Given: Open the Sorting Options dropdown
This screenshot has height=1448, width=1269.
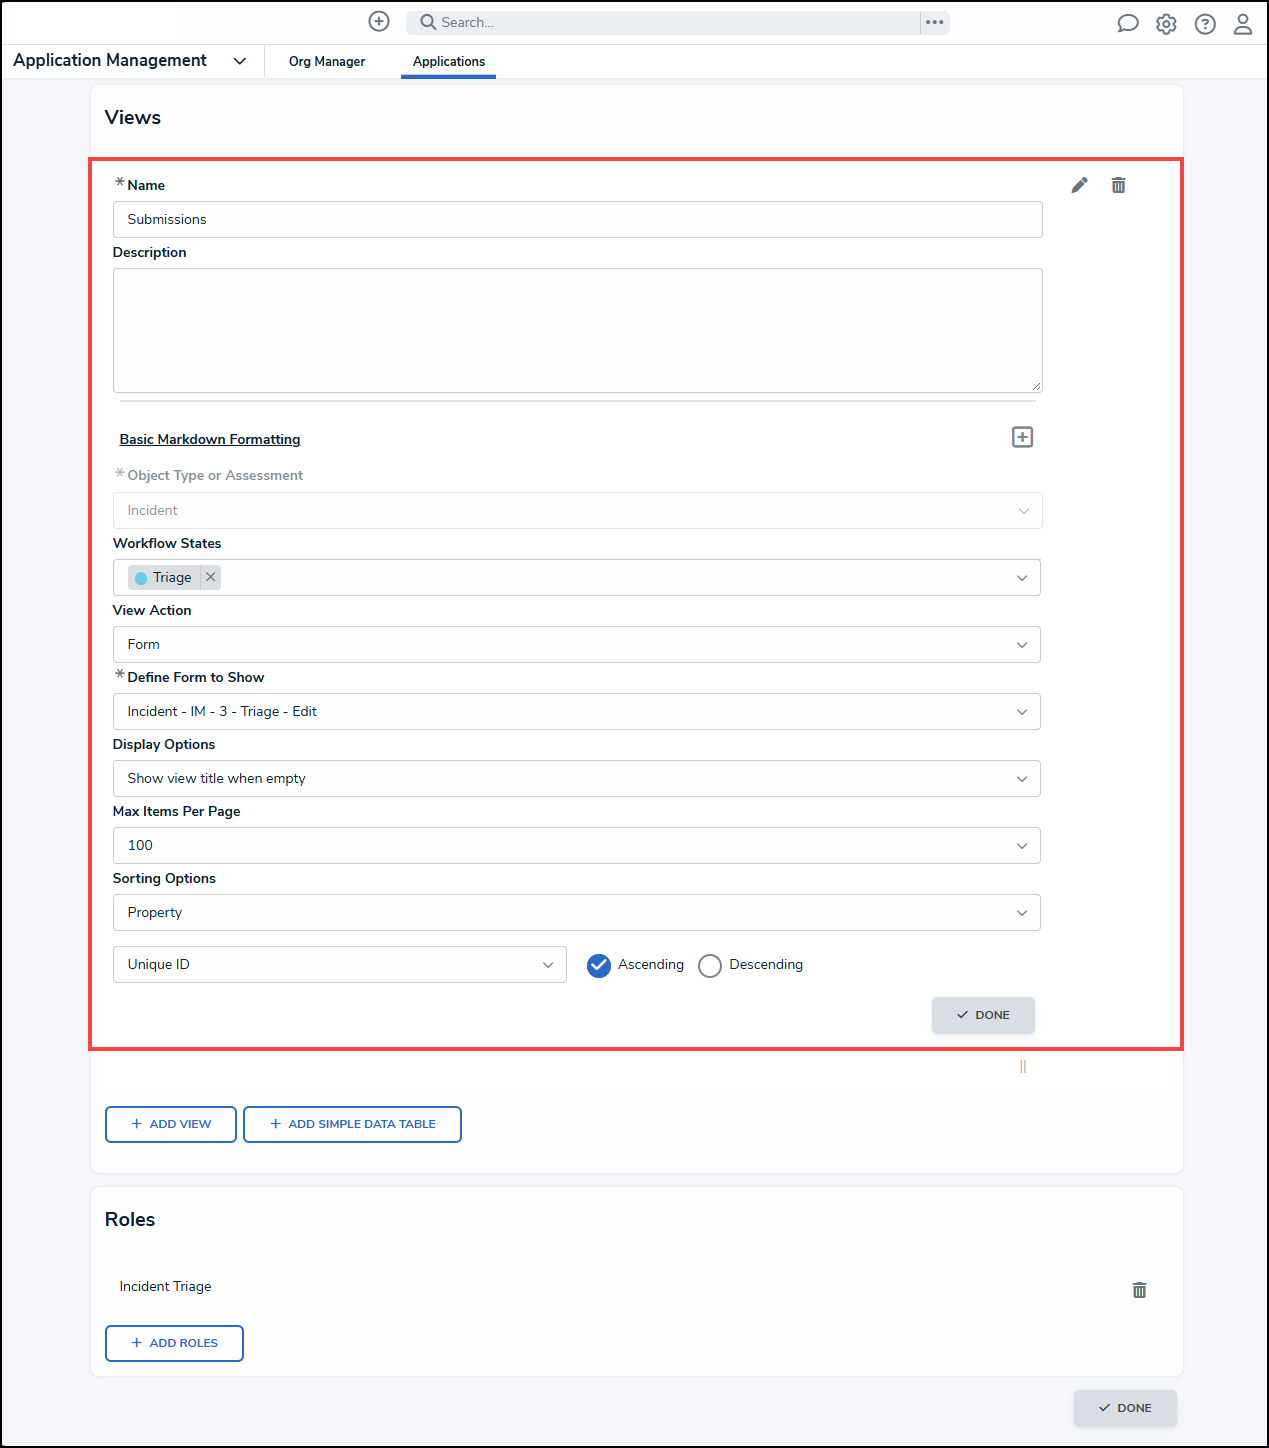Looking at the screenshot, I should [577, 913].
